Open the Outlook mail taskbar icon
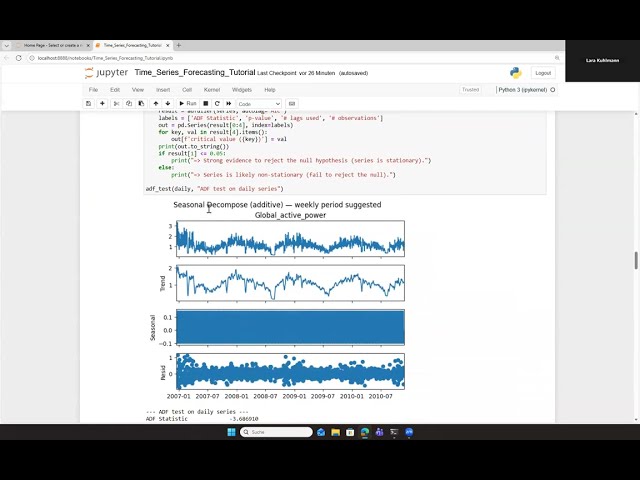 pos(321,432)
